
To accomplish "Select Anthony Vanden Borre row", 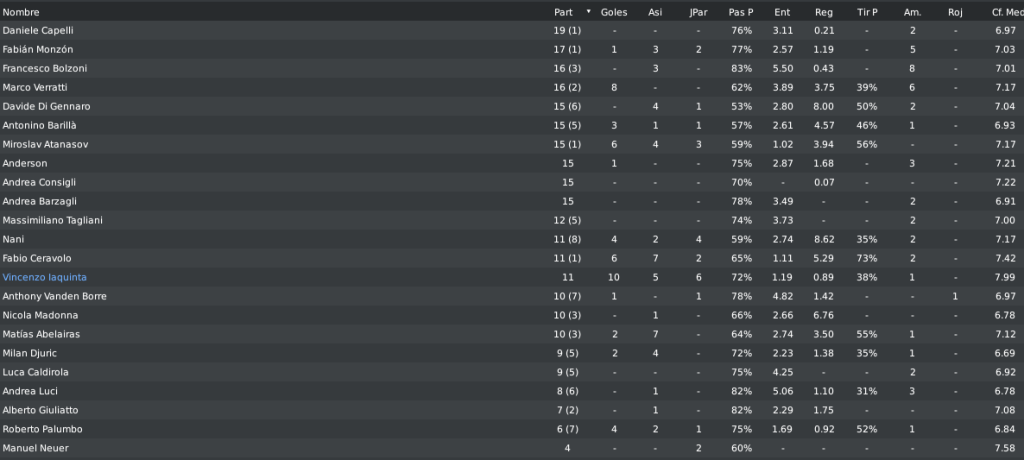I will coord(512,296).
